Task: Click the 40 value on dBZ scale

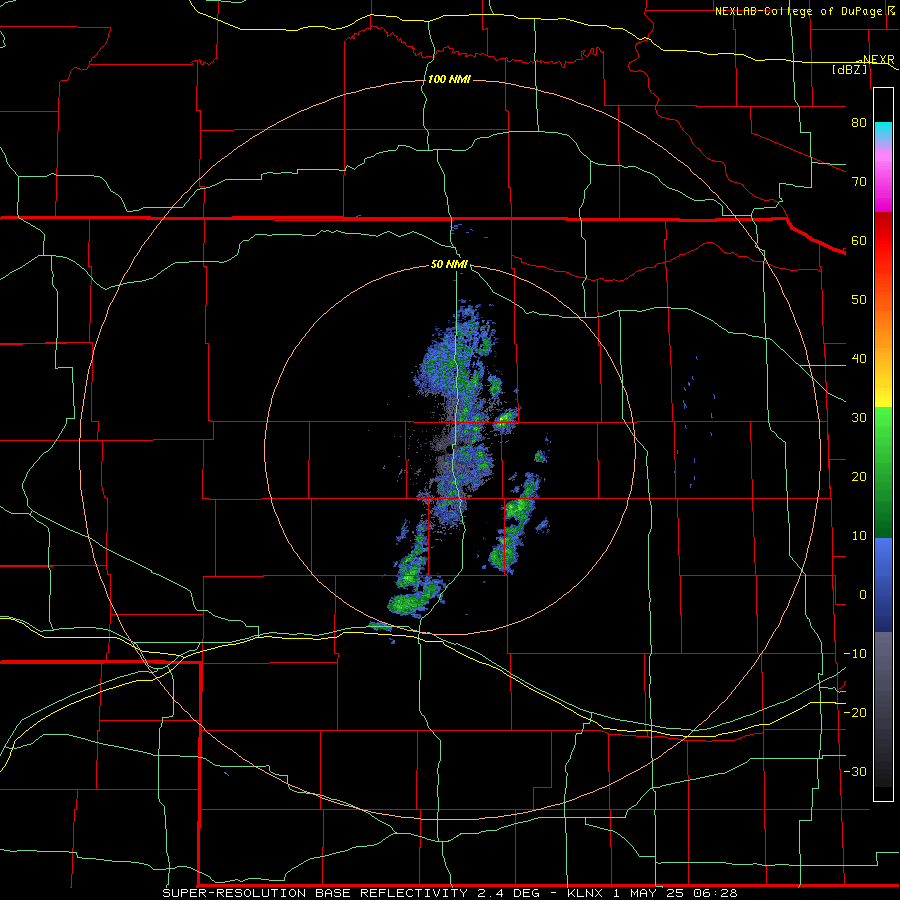Action: coord(859,359)
